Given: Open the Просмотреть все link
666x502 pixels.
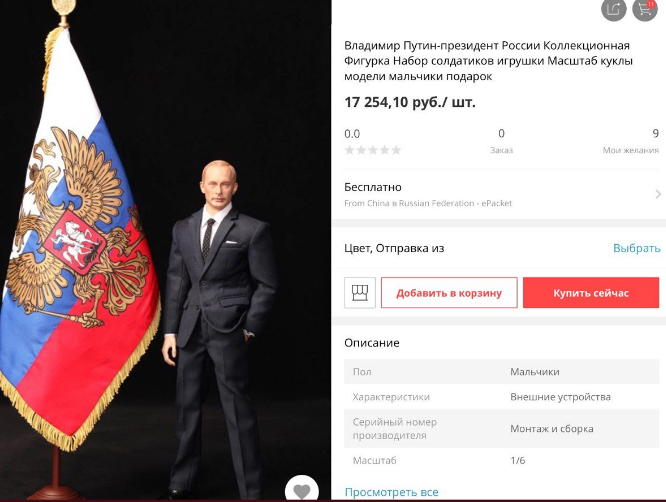Looking at the screenshot, I should click(391, 492).
